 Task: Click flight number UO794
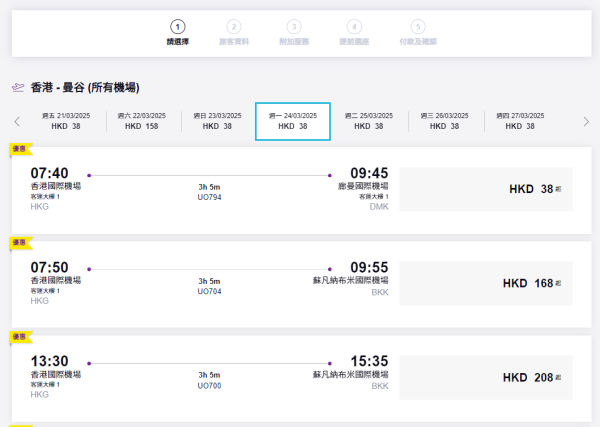(209, 197)
